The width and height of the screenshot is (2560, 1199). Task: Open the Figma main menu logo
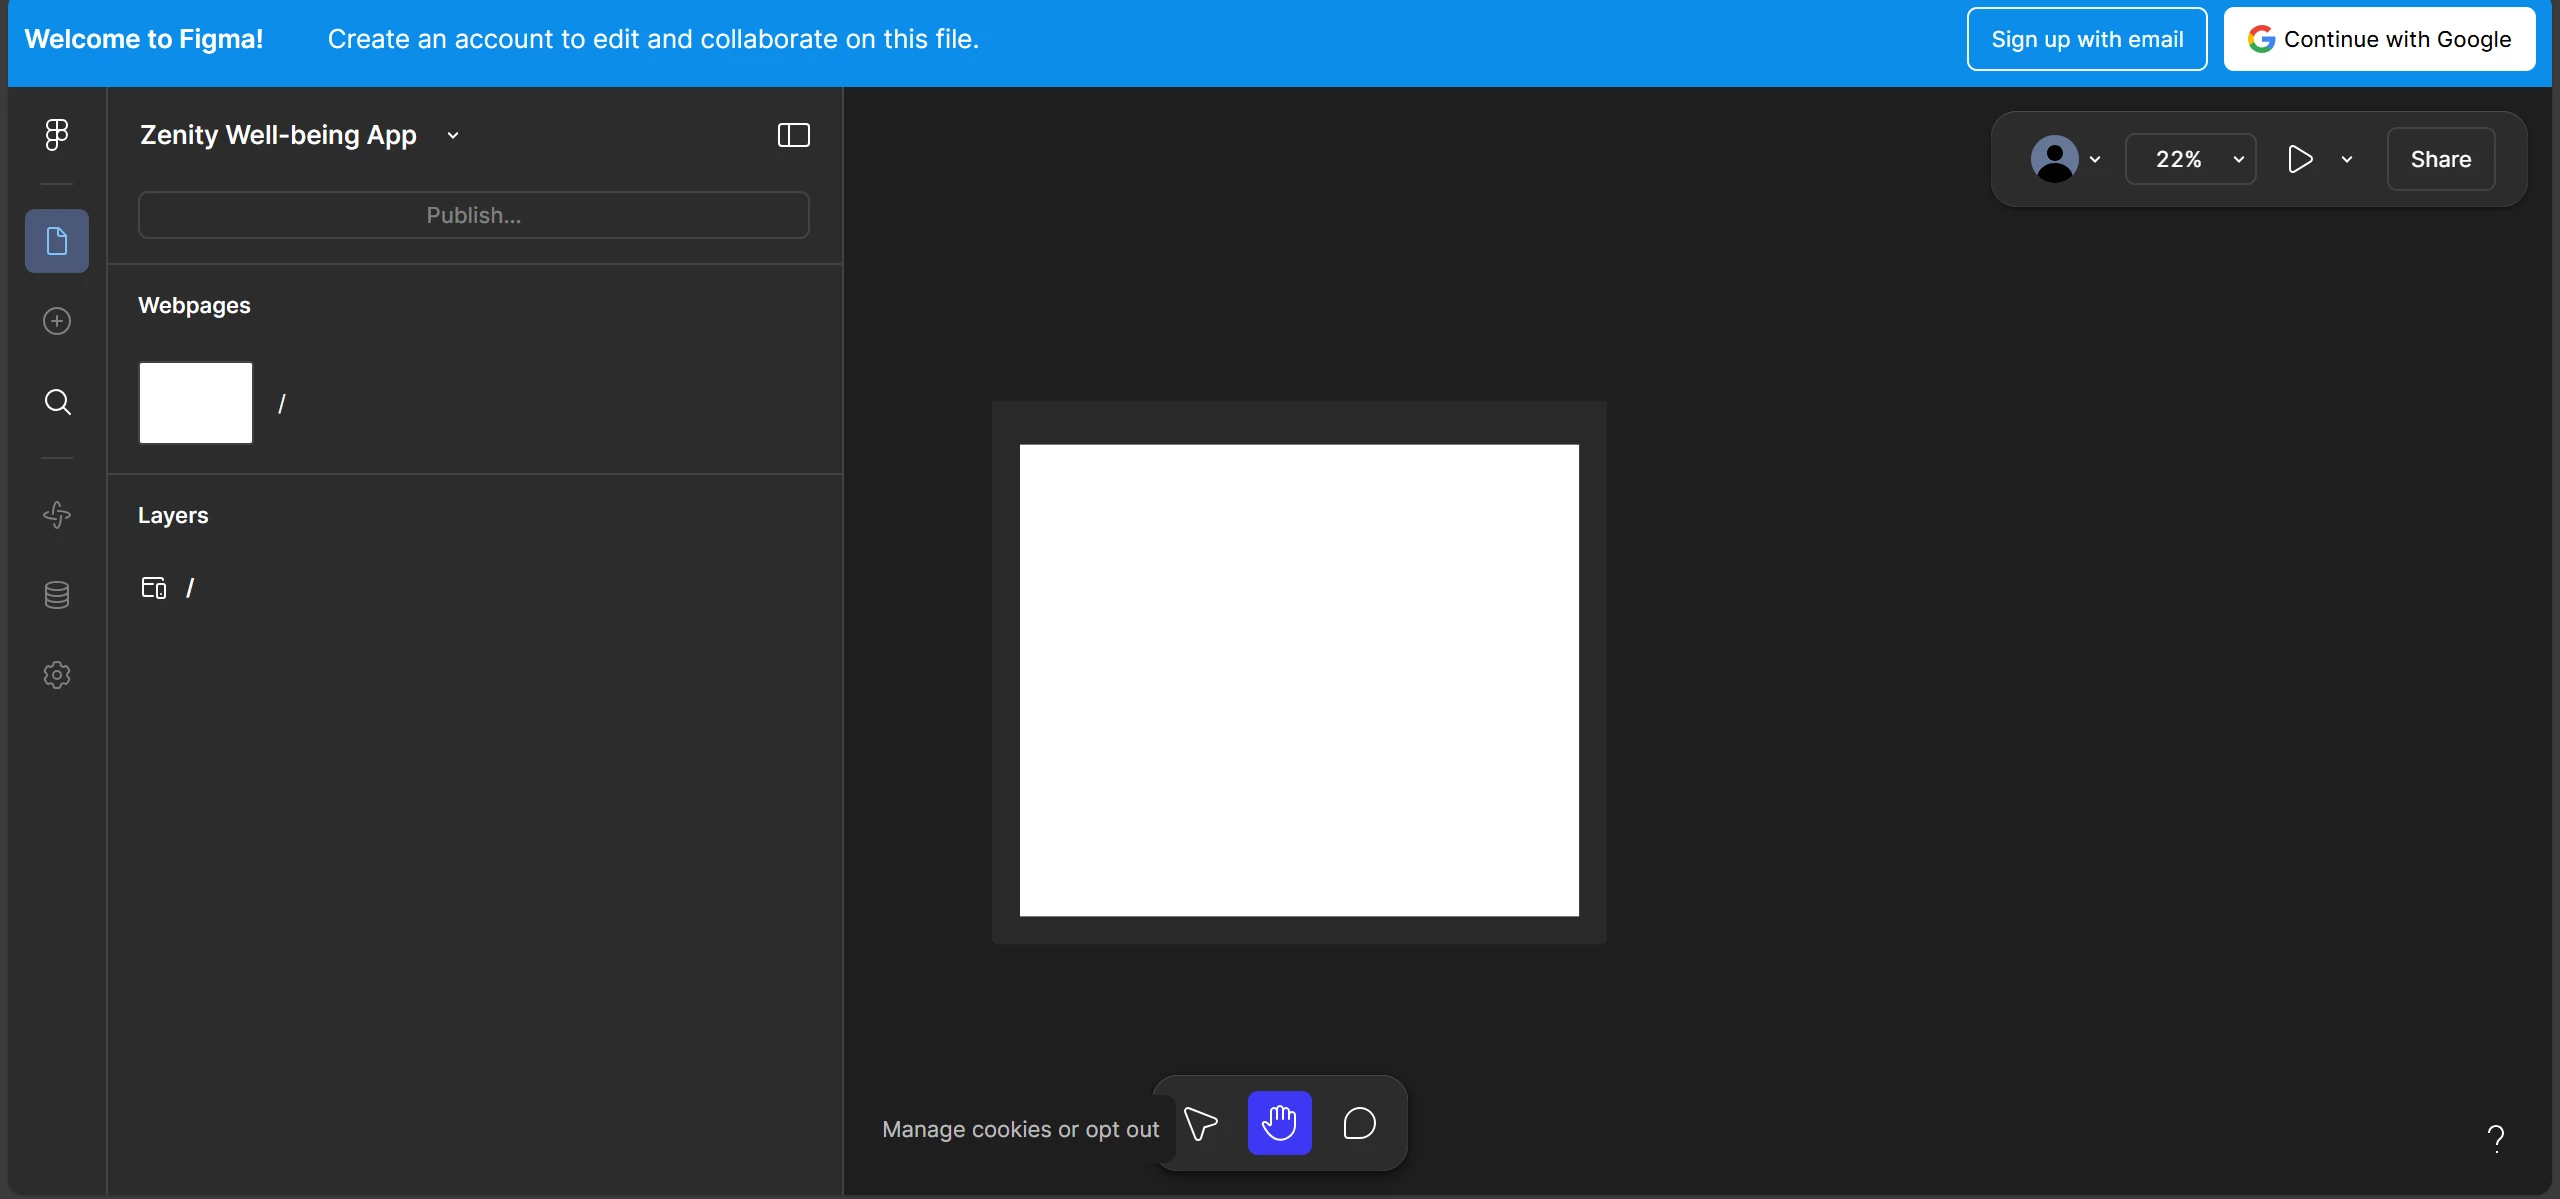click(x=57, y=134)
